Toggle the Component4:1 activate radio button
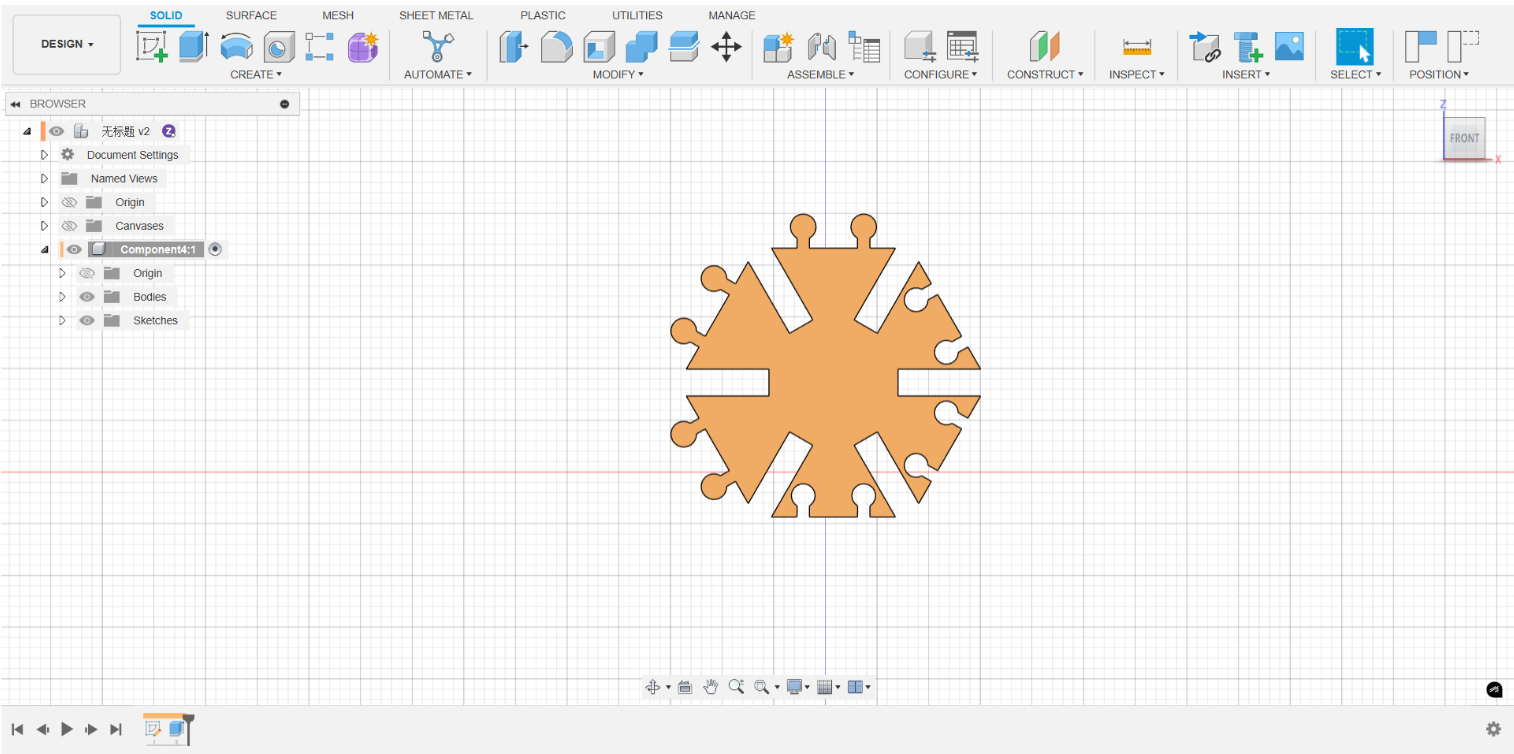The height and width of the screenshot is (754, 1514). [x=215, y=249]
